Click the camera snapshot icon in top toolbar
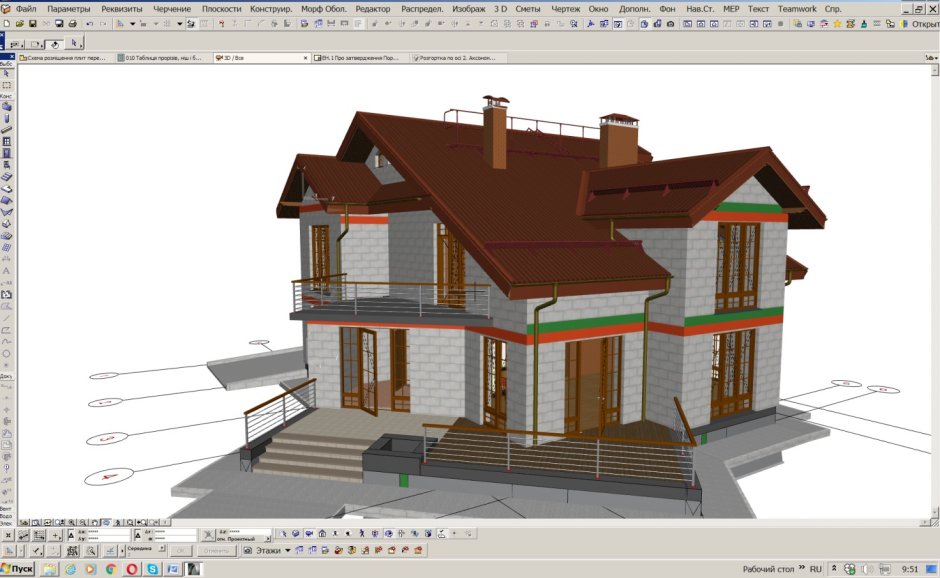Image resolution: width=940 pixels, height=578 pixels. (672, 23)
